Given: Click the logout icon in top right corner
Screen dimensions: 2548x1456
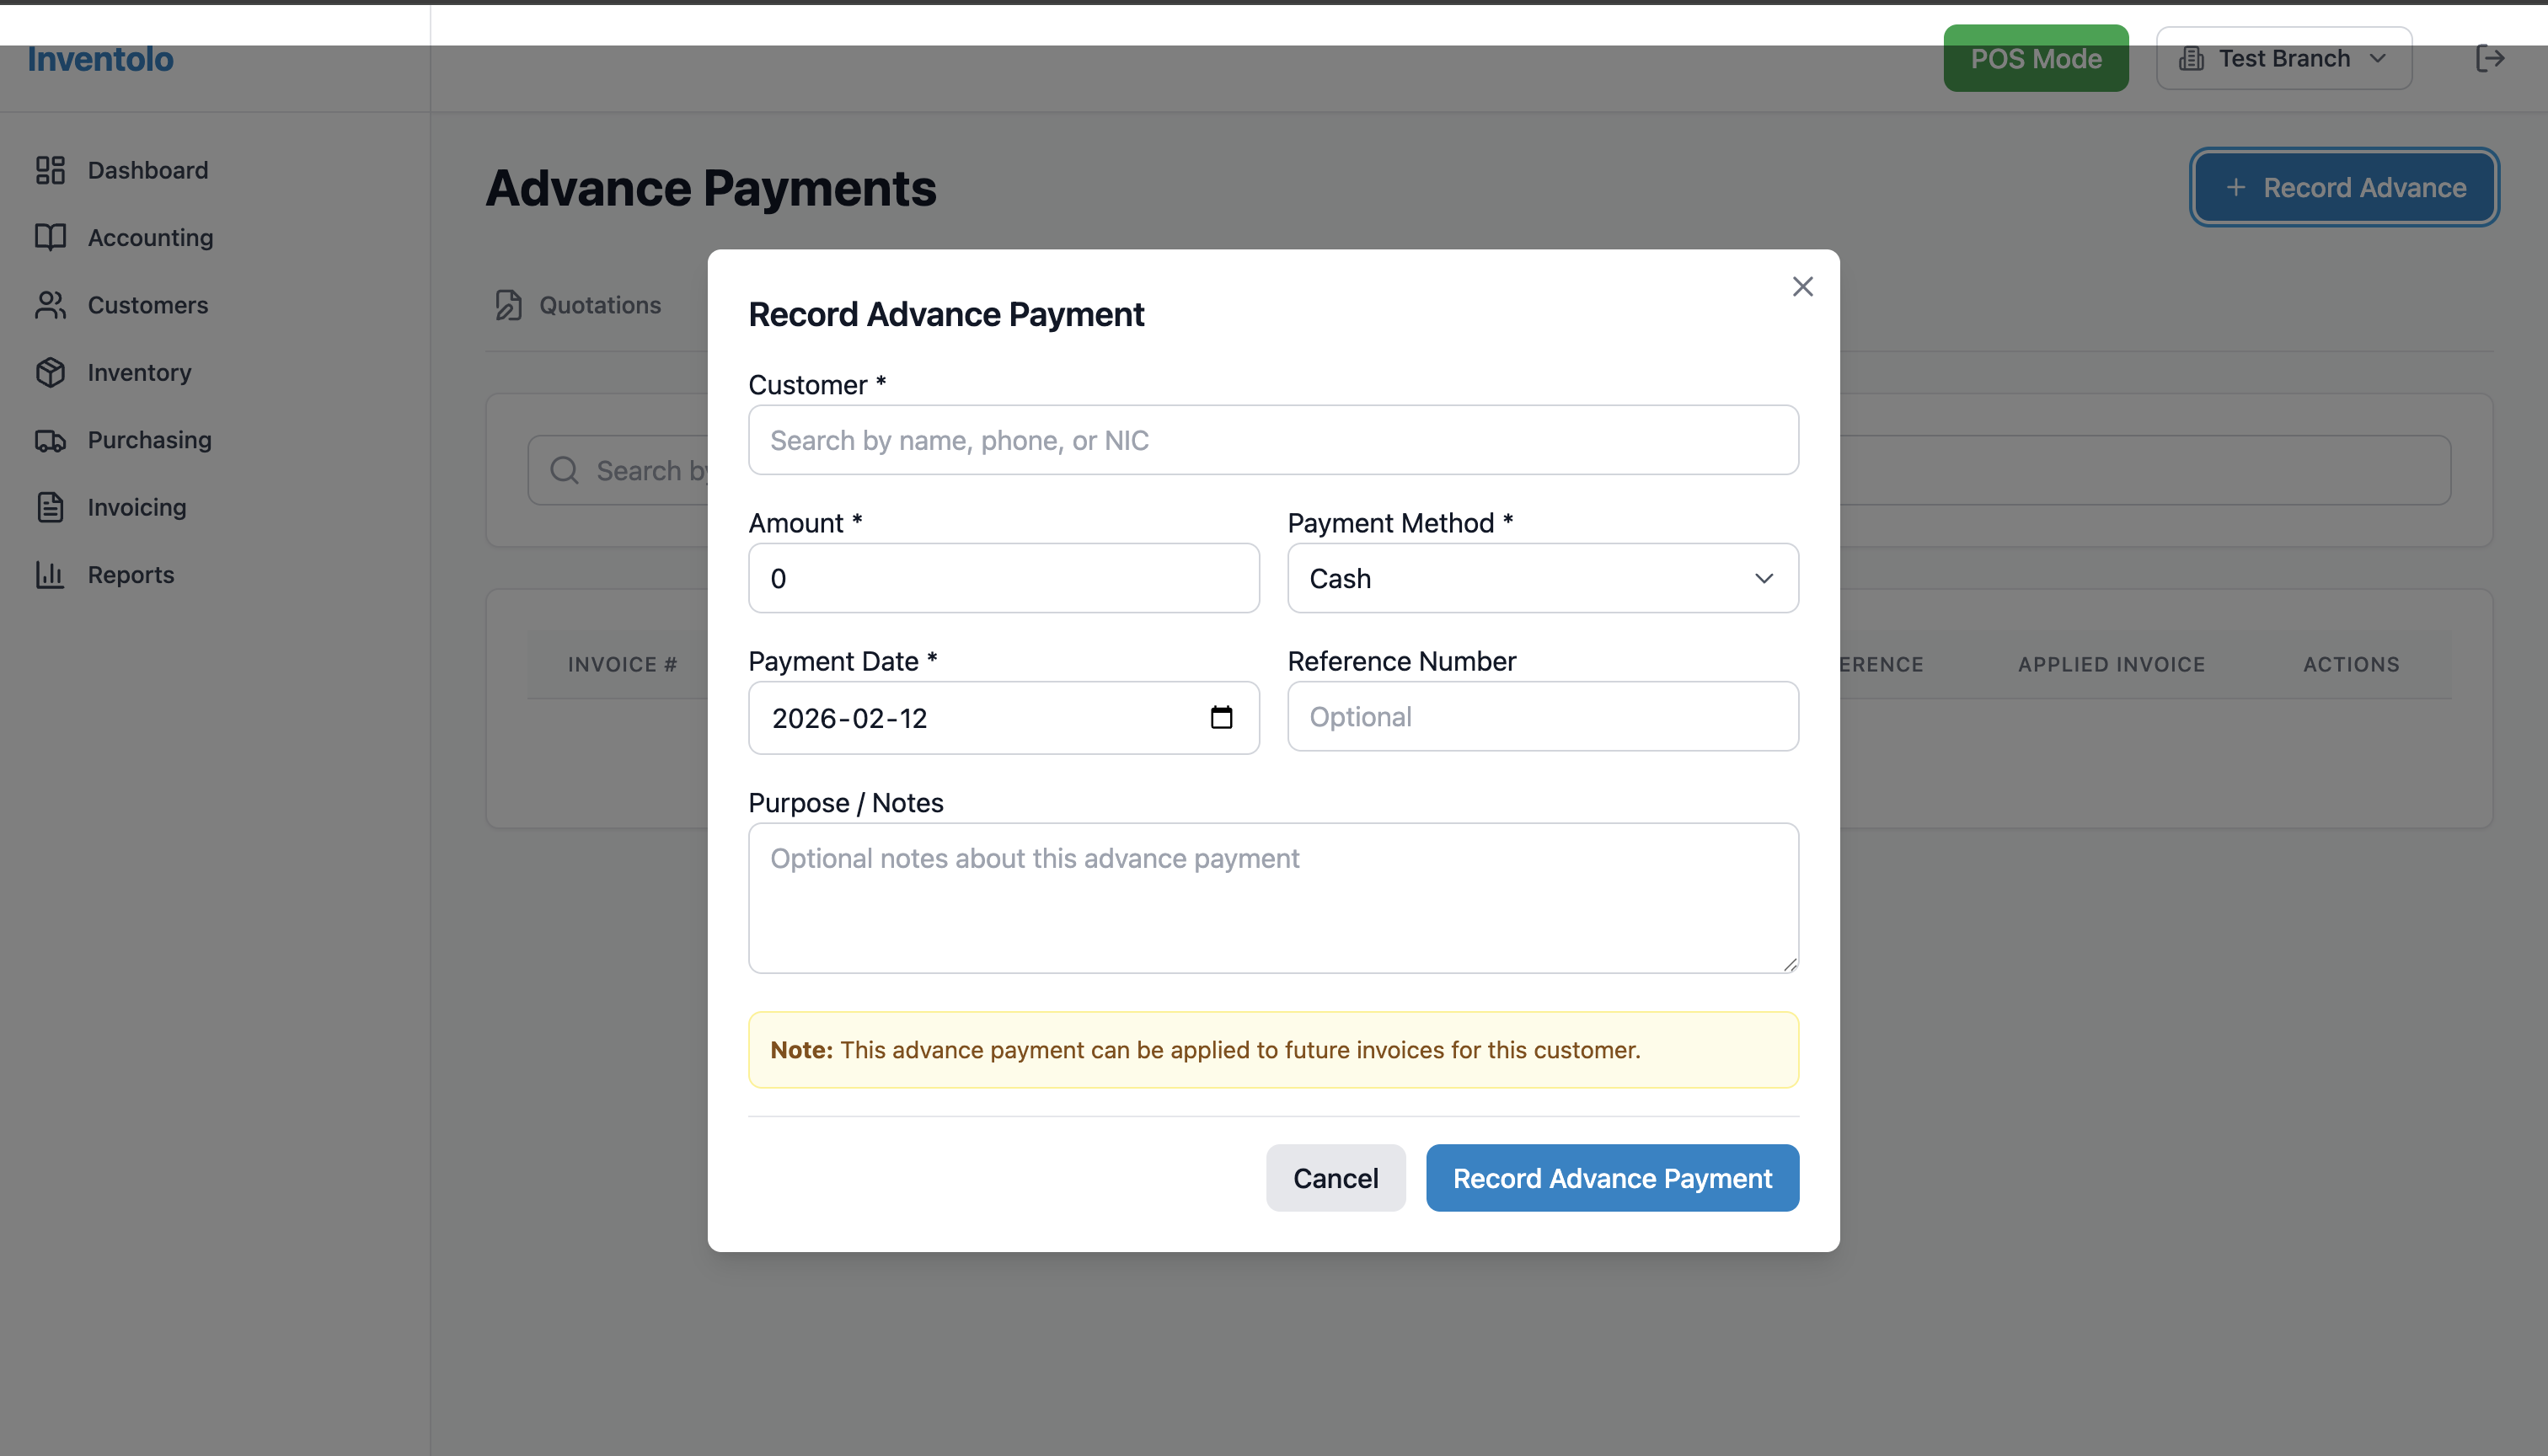Looking at the screenshot, I should [x=2490, y=58].
